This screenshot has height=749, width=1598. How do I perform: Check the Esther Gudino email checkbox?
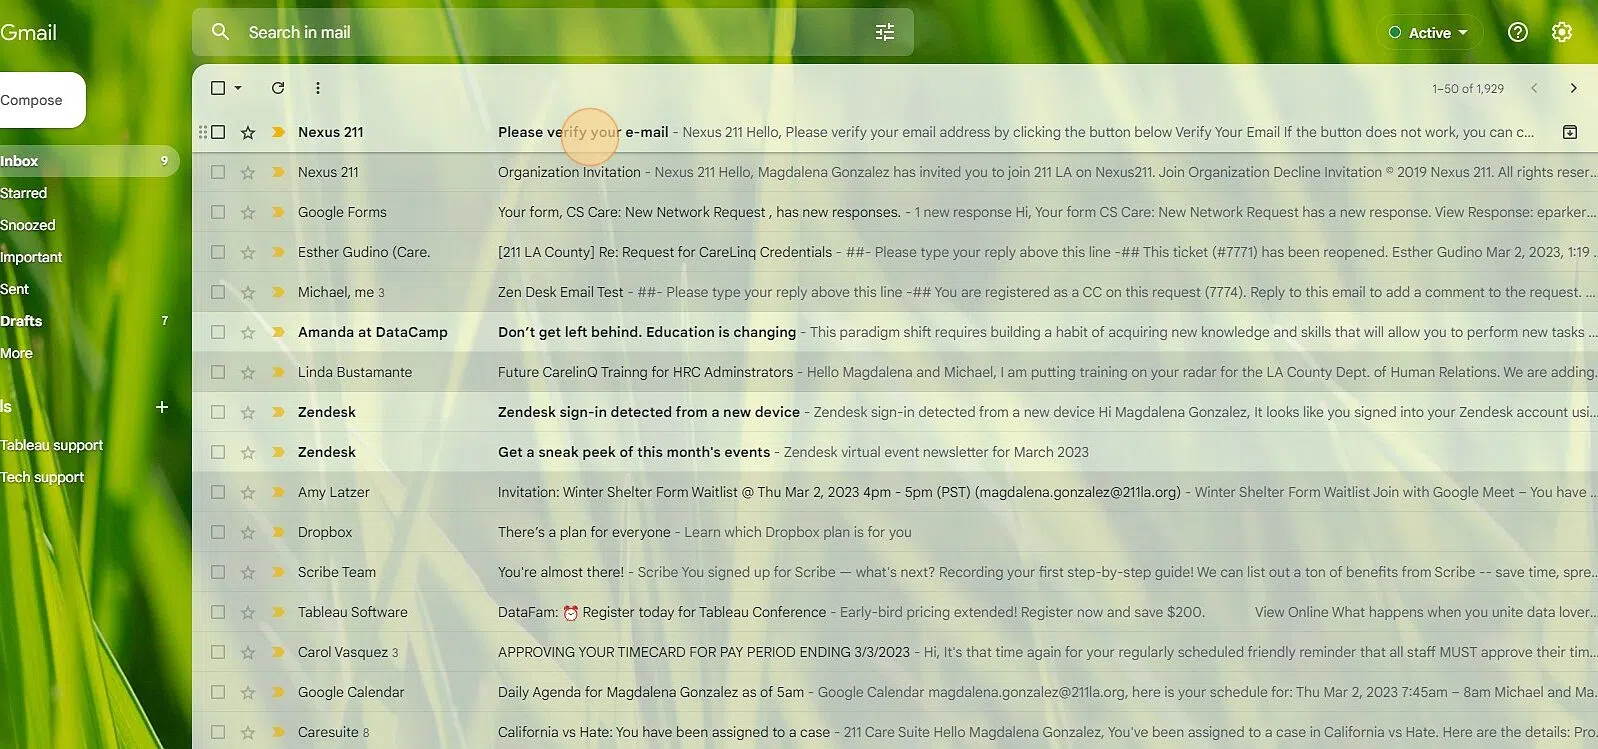click(x=218, y=252)
